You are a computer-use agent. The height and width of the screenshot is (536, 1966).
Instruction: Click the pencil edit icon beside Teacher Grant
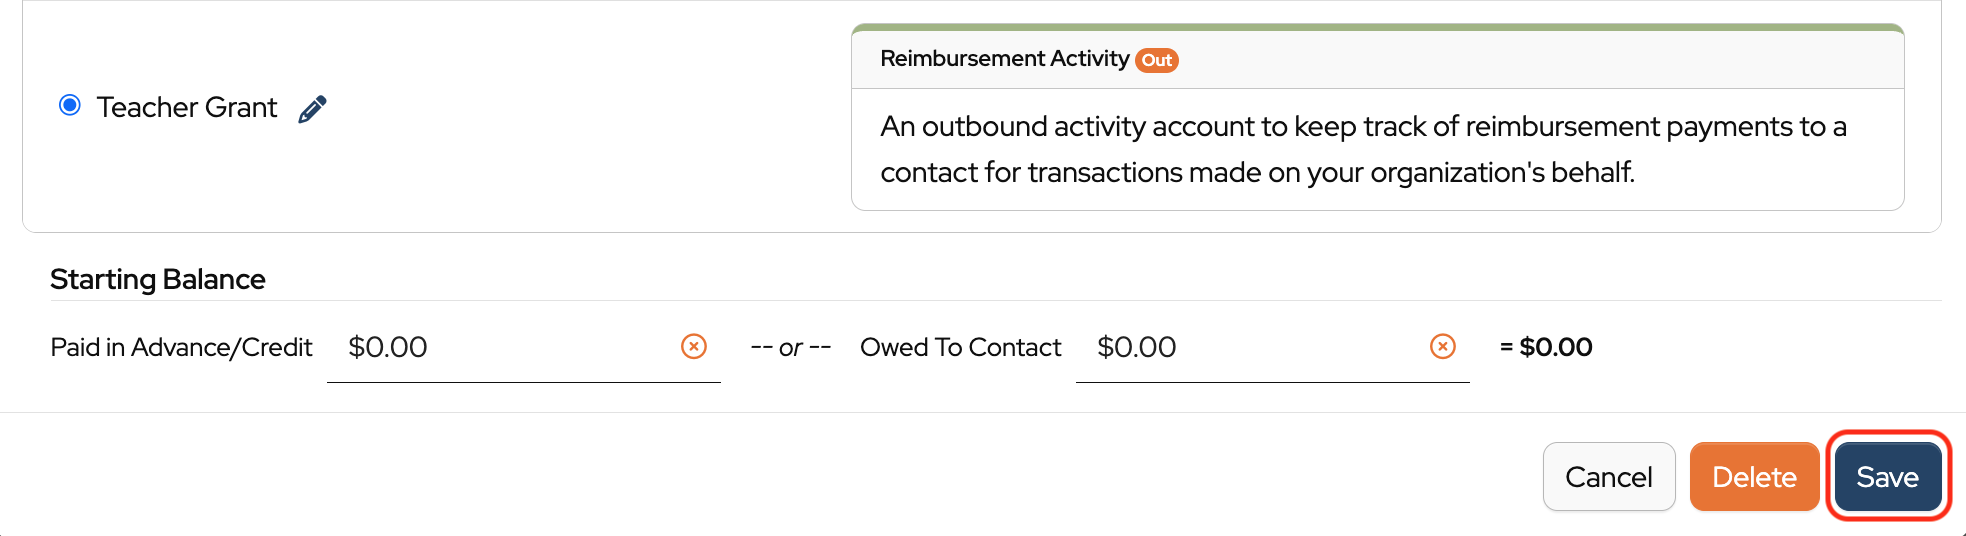tap(312, 109)
